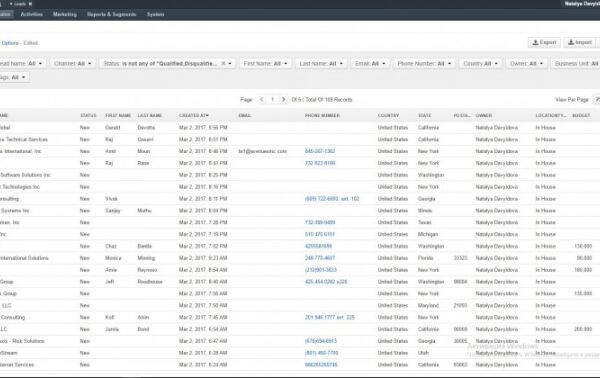The width and height of the screenshot is (600, 378).
Task: Select the 'Technical Services' lead name cell
Action: pyautogui.click(x=24, y=139)
